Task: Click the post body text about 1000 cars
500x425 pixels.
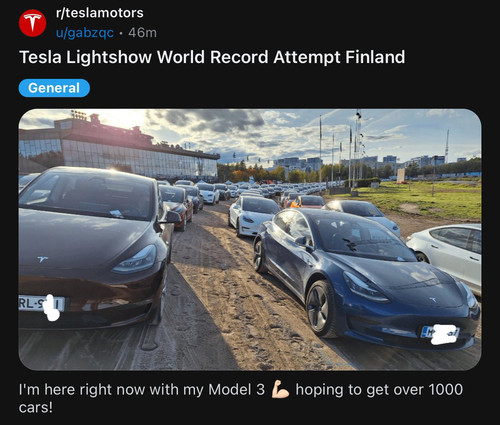Action: pyautogui.click(x=241, y=398)
